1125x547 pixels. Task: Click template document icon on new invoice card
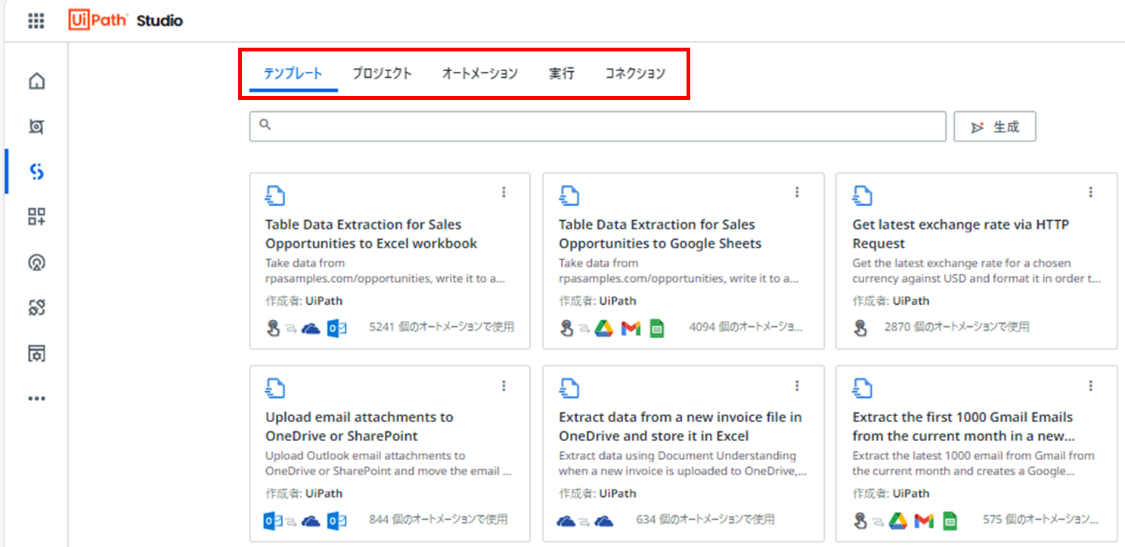(x=569, y=388)
